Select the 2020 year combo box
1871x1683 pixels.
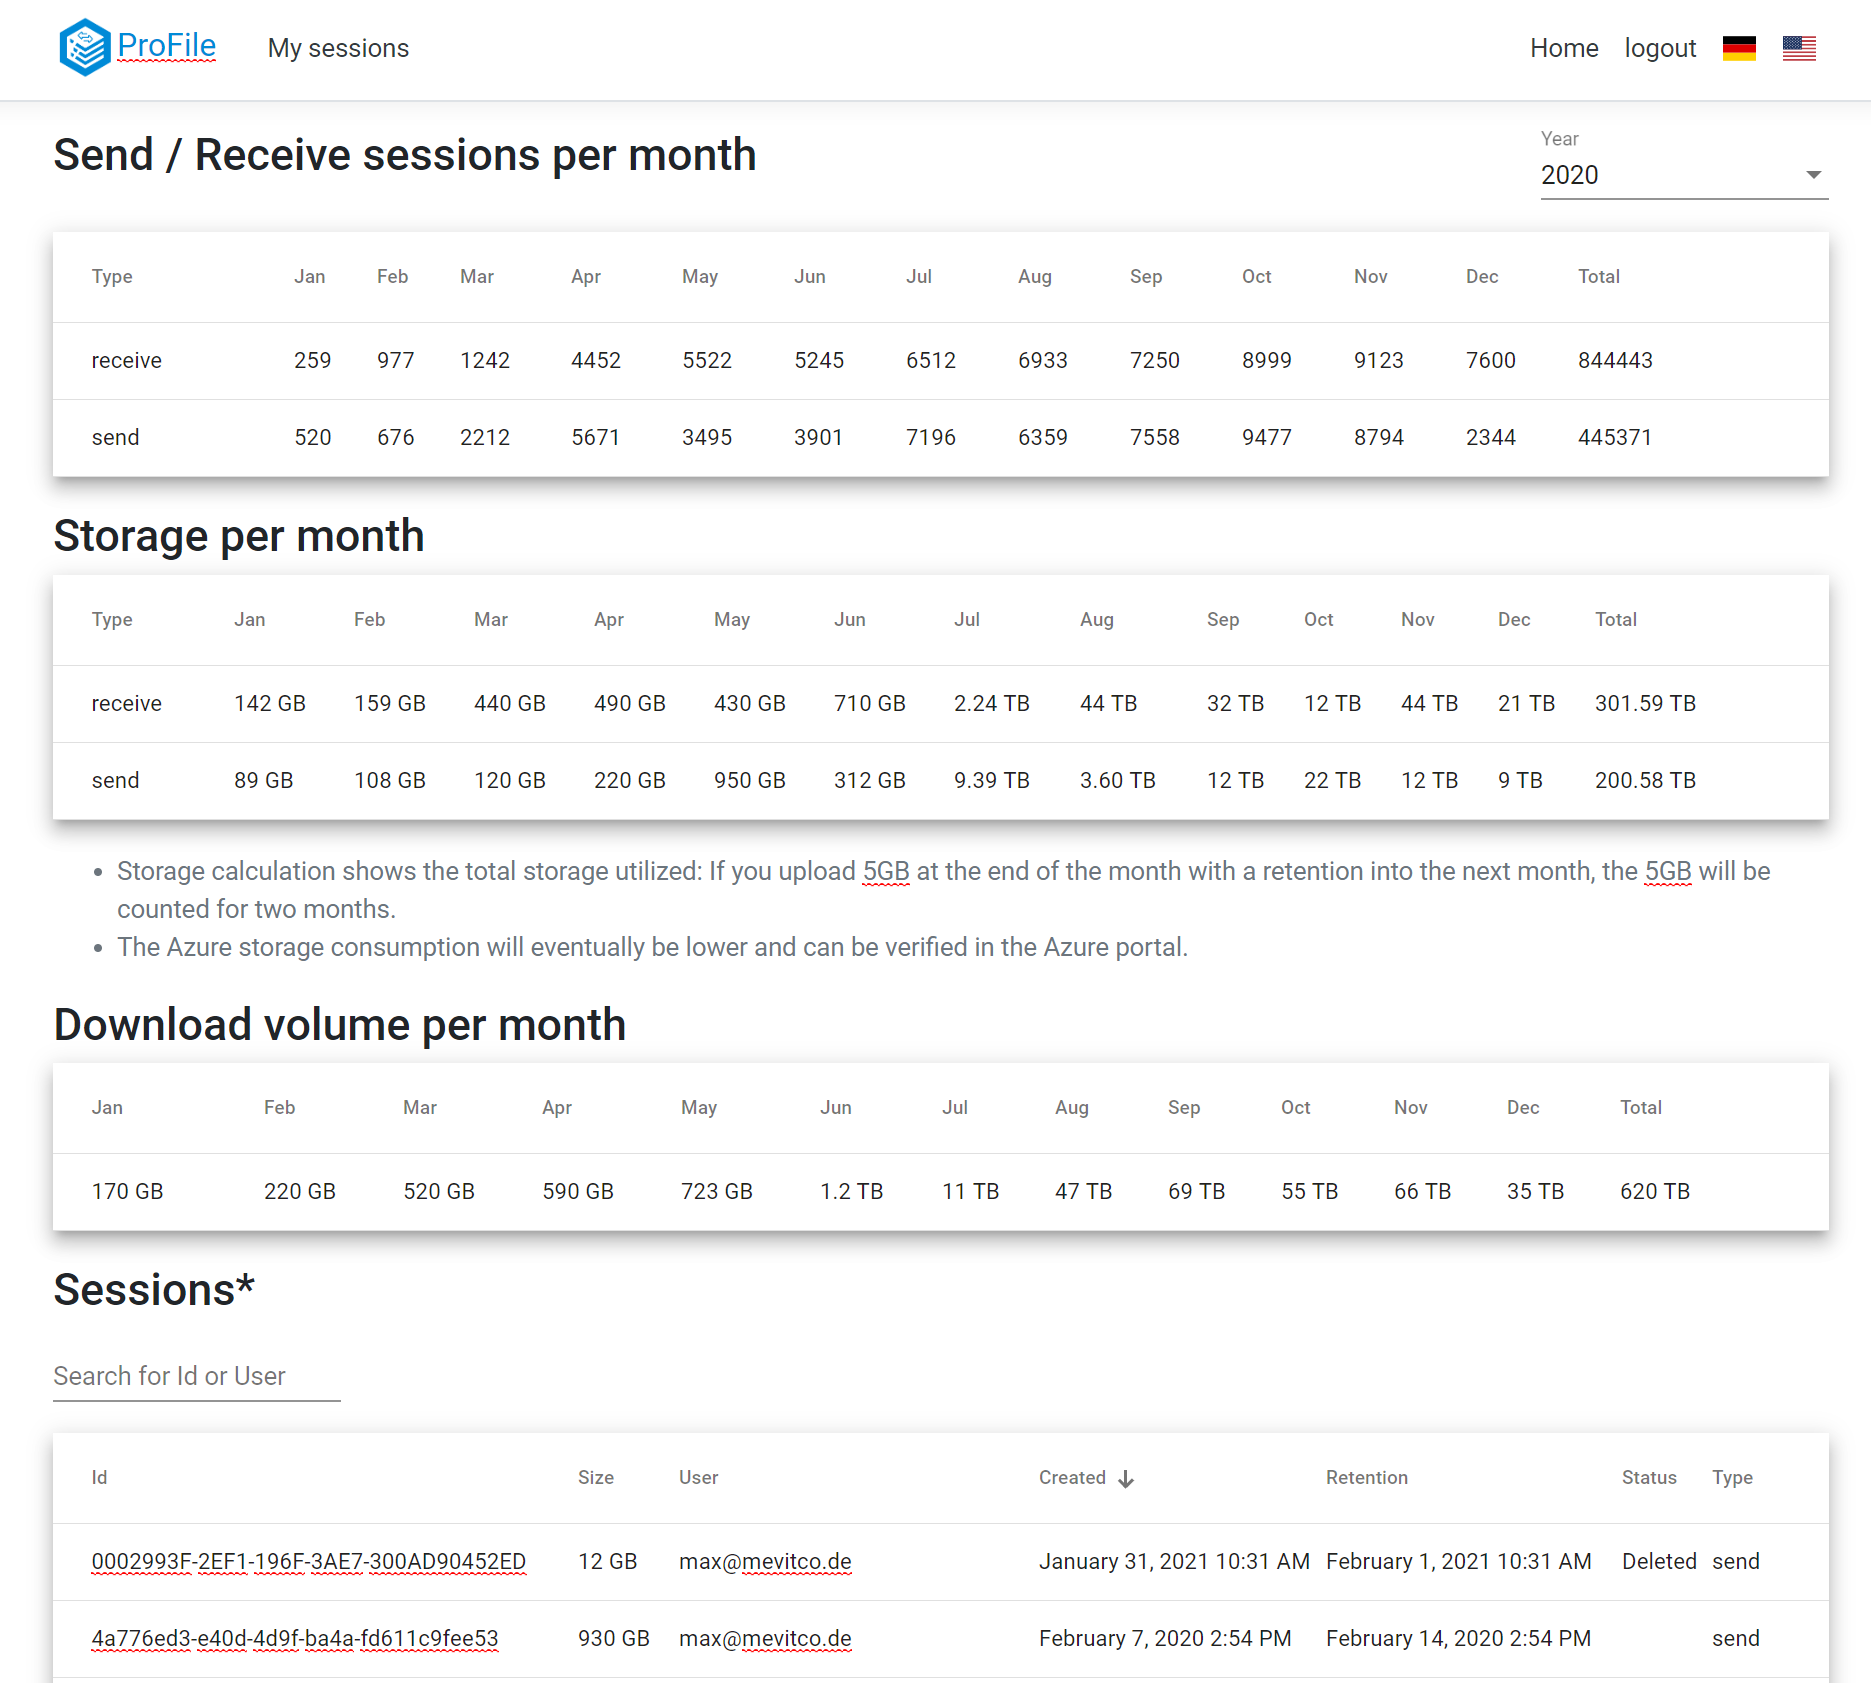pyautogui.click(x=1684, y=175)
